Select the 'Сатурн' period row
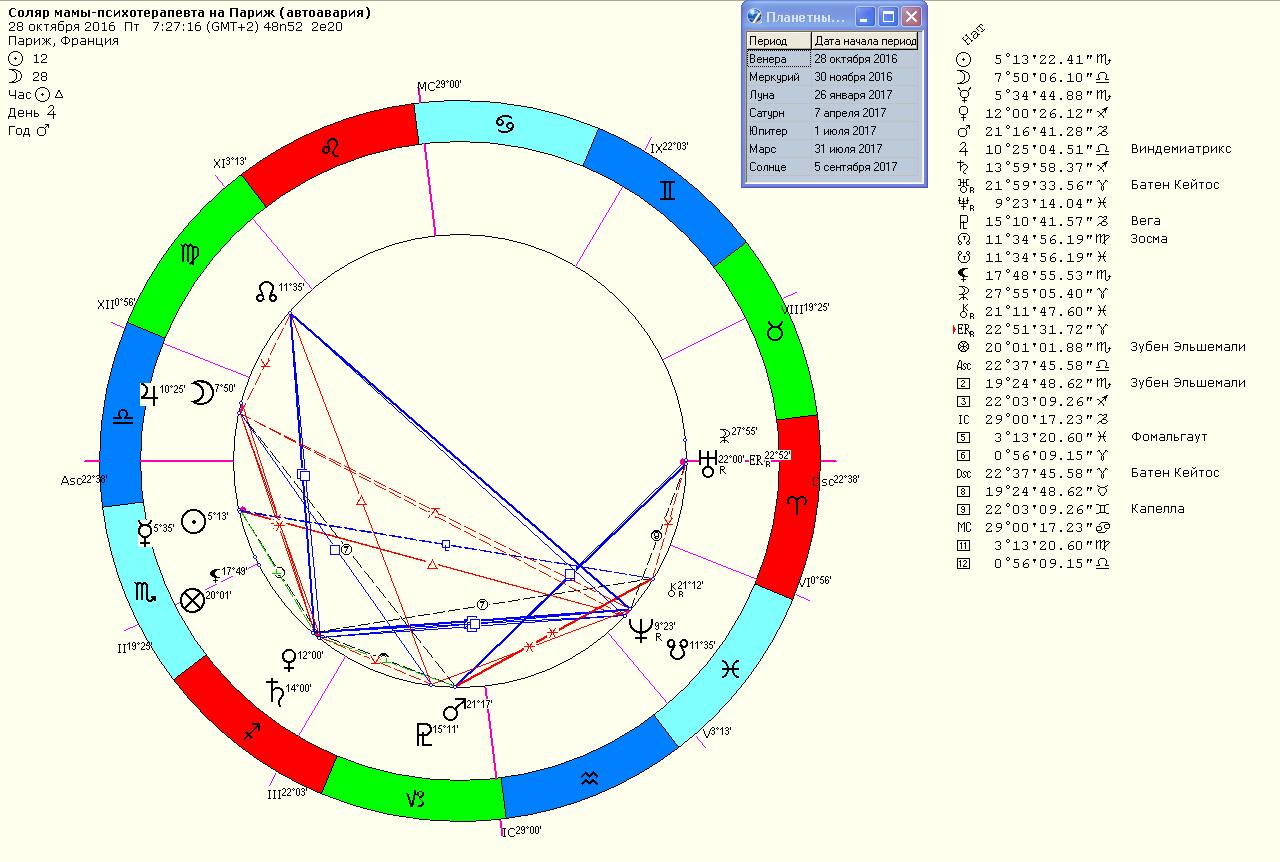 click(832, 113)
